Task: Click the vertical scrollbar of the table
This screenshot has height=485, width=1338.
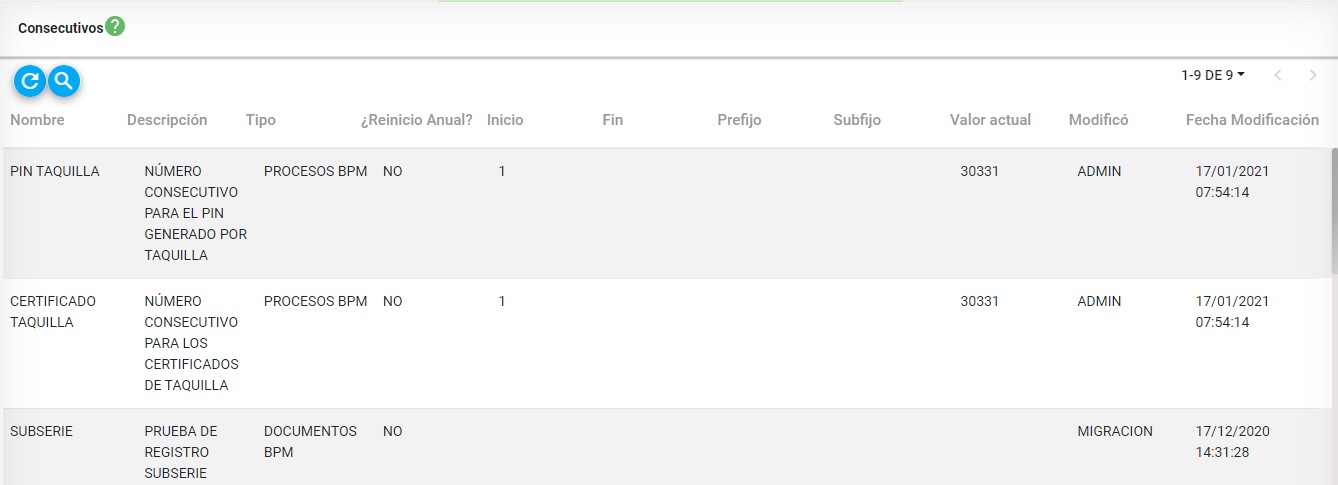Action: point(1333,210)
